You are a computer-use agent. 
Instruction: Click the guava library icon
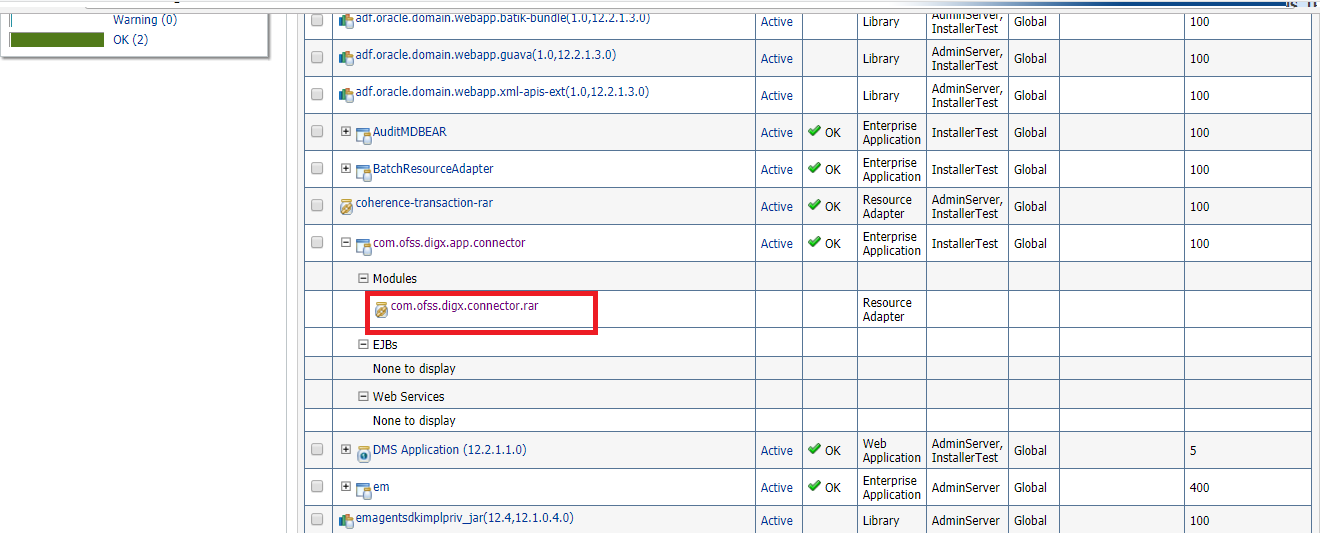(x=347, y=57)
